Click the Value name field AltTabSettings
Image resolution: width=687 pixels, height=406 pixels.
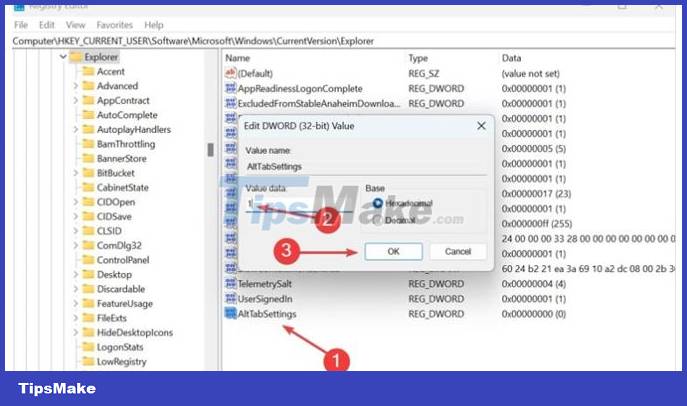[366, 167]
